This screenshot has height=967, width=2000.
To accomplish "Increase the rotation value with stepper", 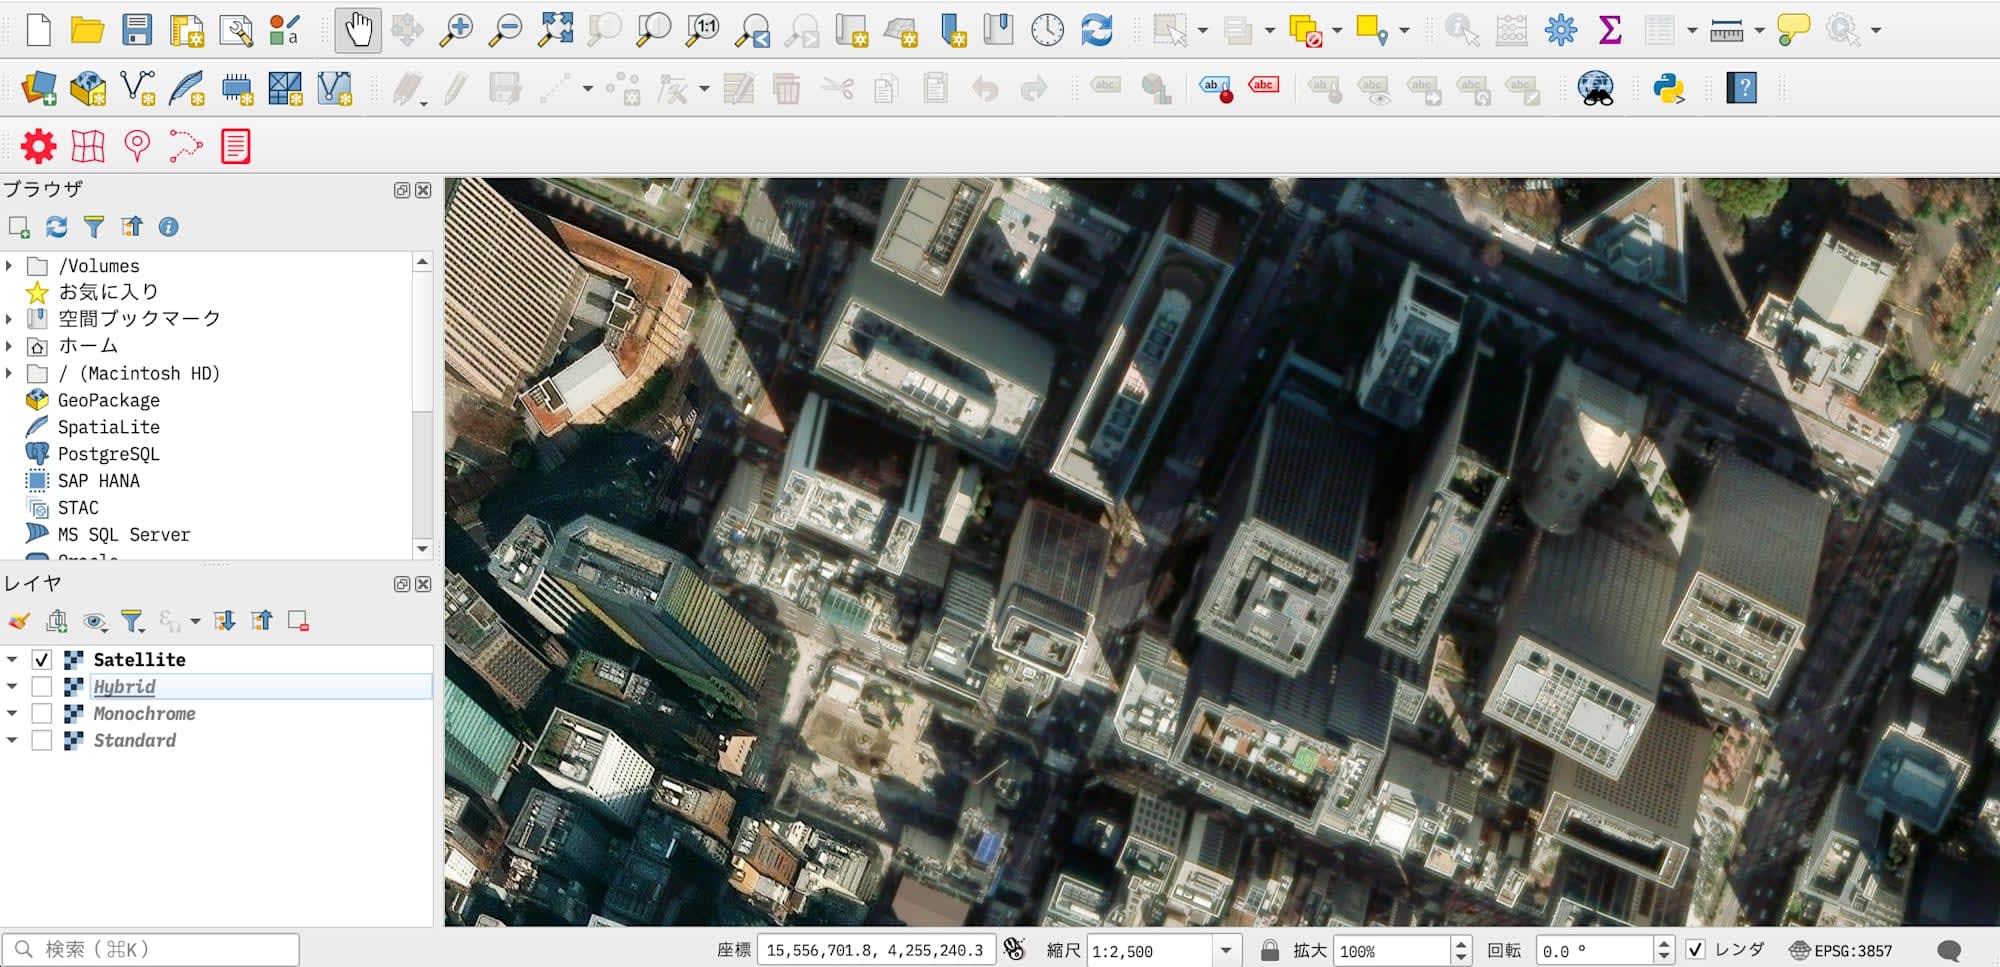I will (1664, 943).
